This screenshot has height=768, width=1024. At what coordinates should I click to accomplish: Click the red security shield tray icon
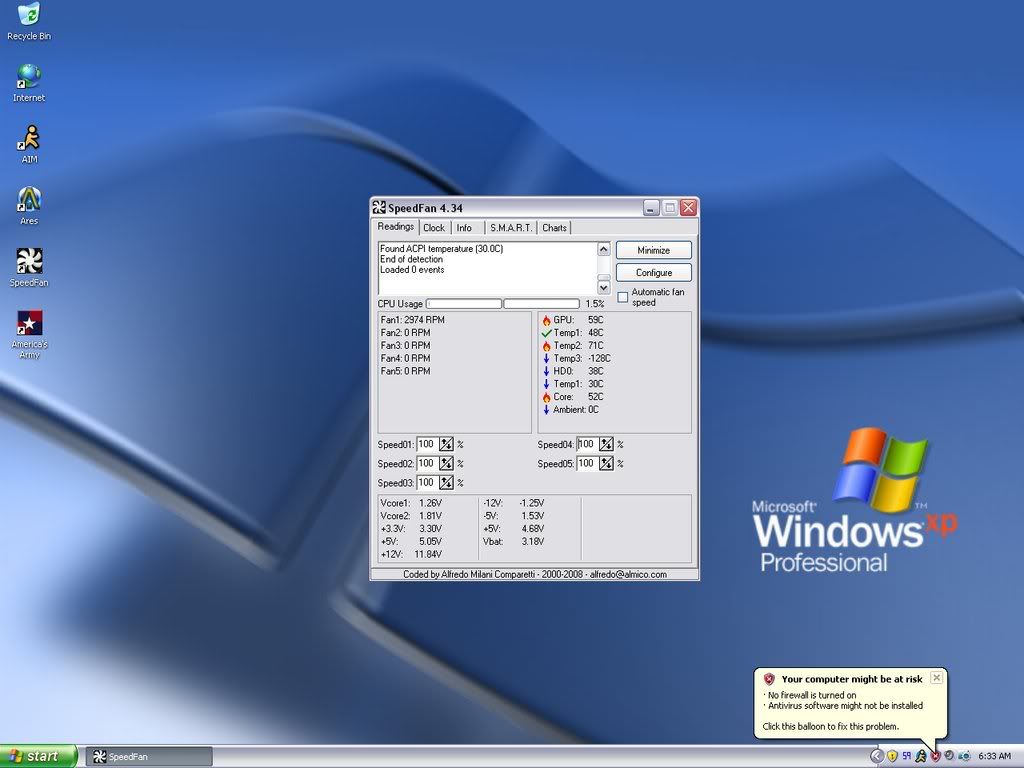[x=935, y=756]
